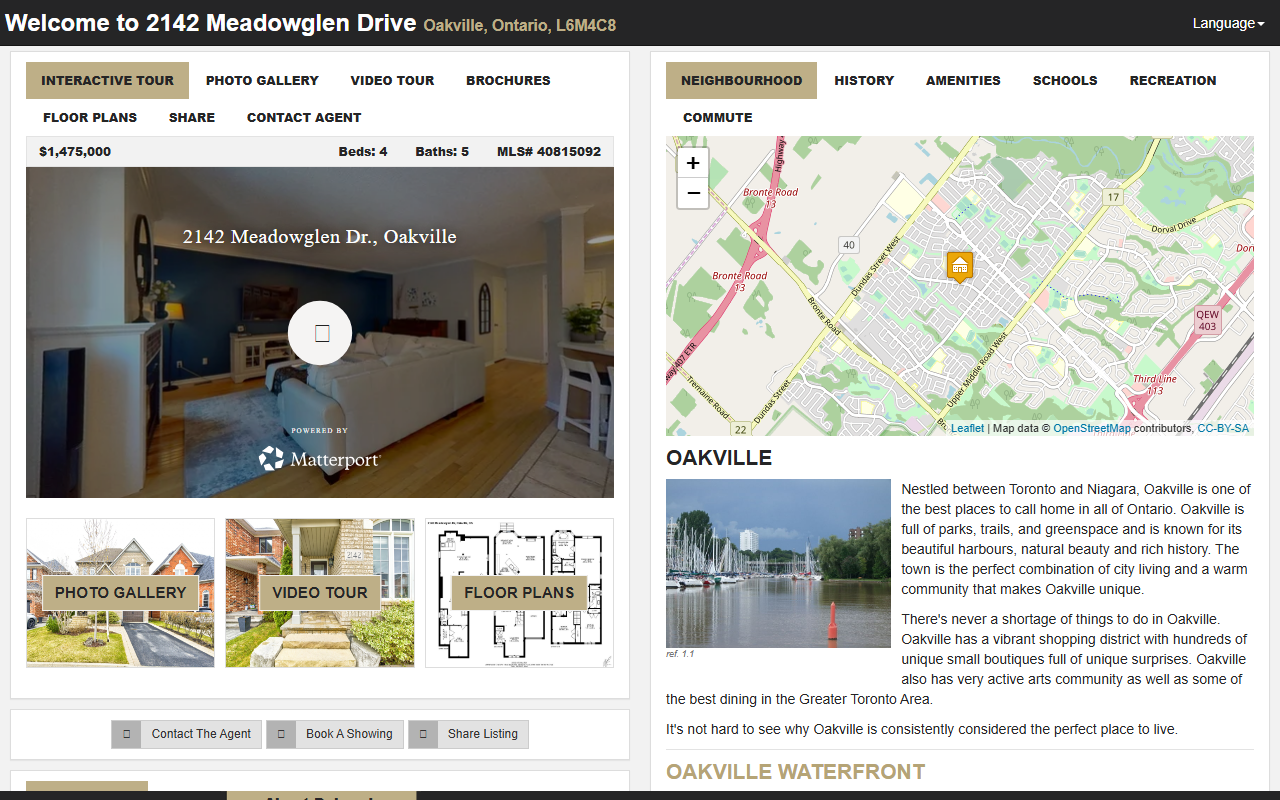The width and height of the screenshot is (1280, 800).
Task: Open the Photo Gallery thumbnail
Action: click(120, 592)
